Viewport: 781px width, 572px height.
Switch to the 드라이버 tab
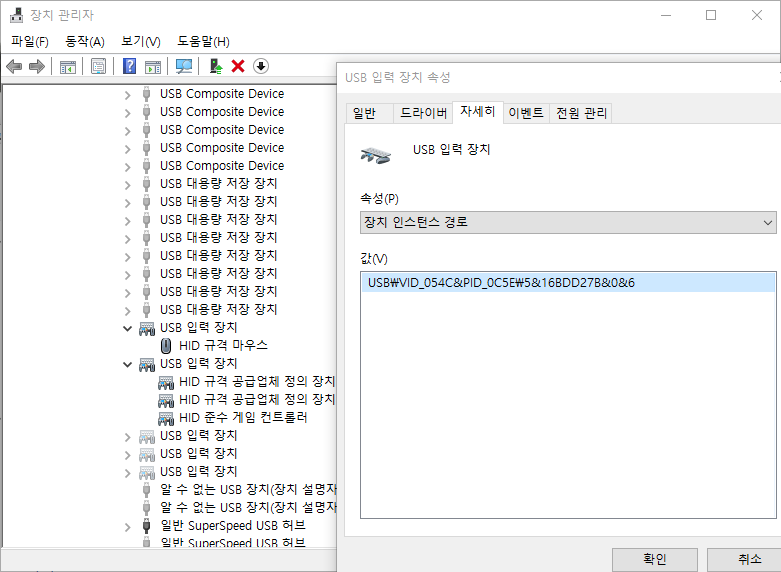(x=423, y=113)
